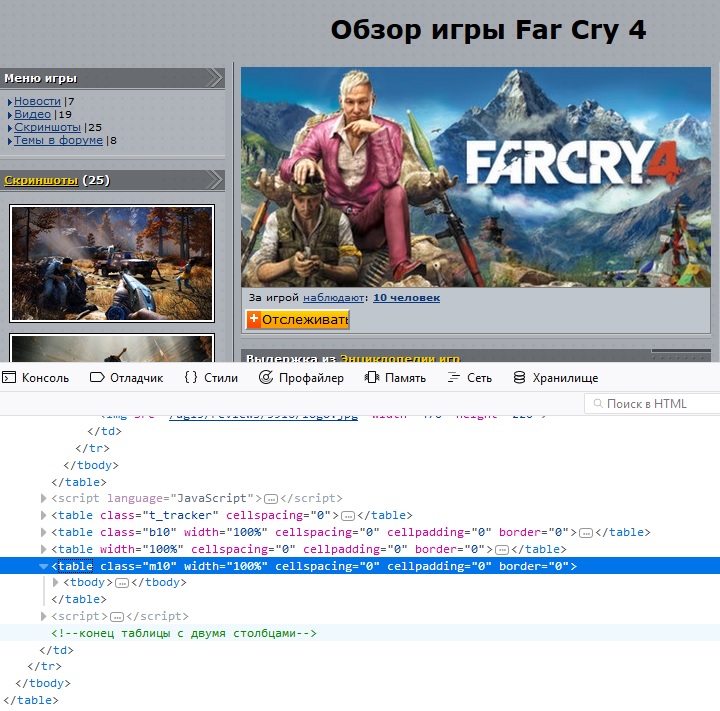Click the plus icon on Отслеживать button
This screenshot has width=720, height=711.
[253, 318]
